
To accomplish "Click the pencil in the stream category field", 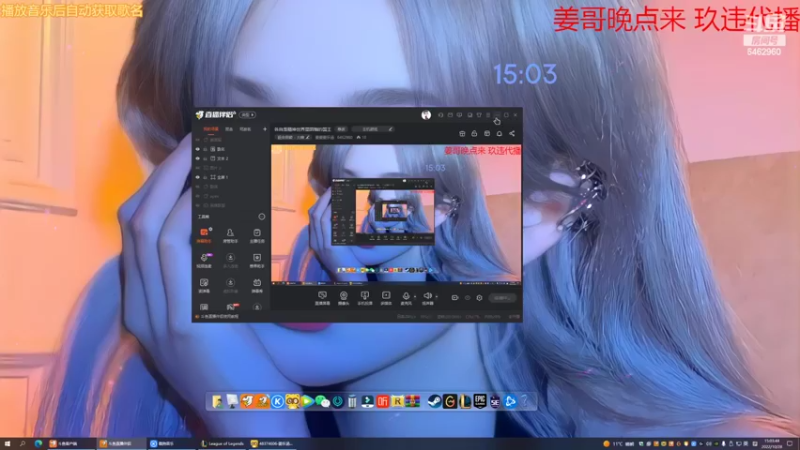I will pos(390,129).
